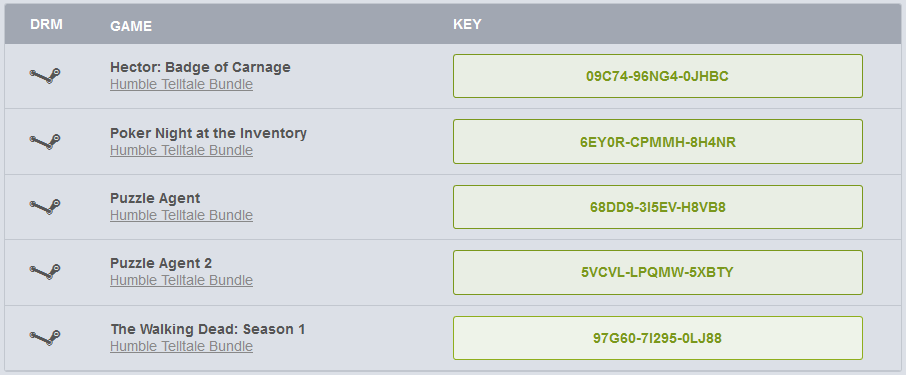Select the key field 6EY0R-CPMMH-8H4NR
This screenshot has width=906, height=375.
click(x=658, y=142)
